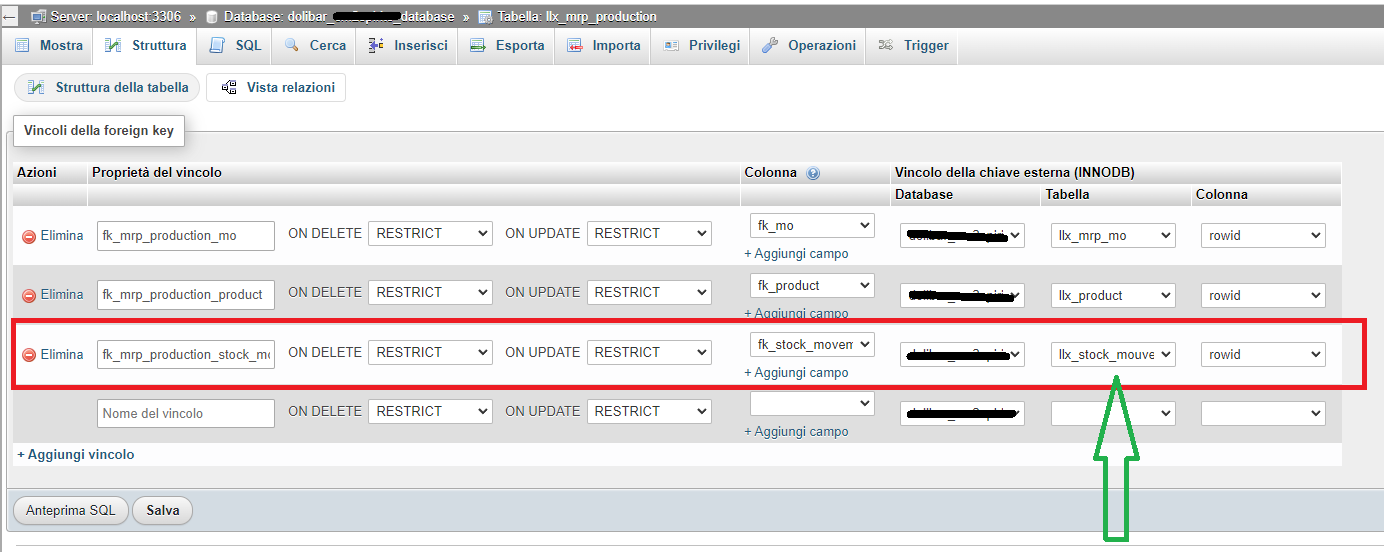Open ON DELETE dropdown for fk_mrp_production_mo
Screen dimensions: 1384x552
click(x=430, y=234)
